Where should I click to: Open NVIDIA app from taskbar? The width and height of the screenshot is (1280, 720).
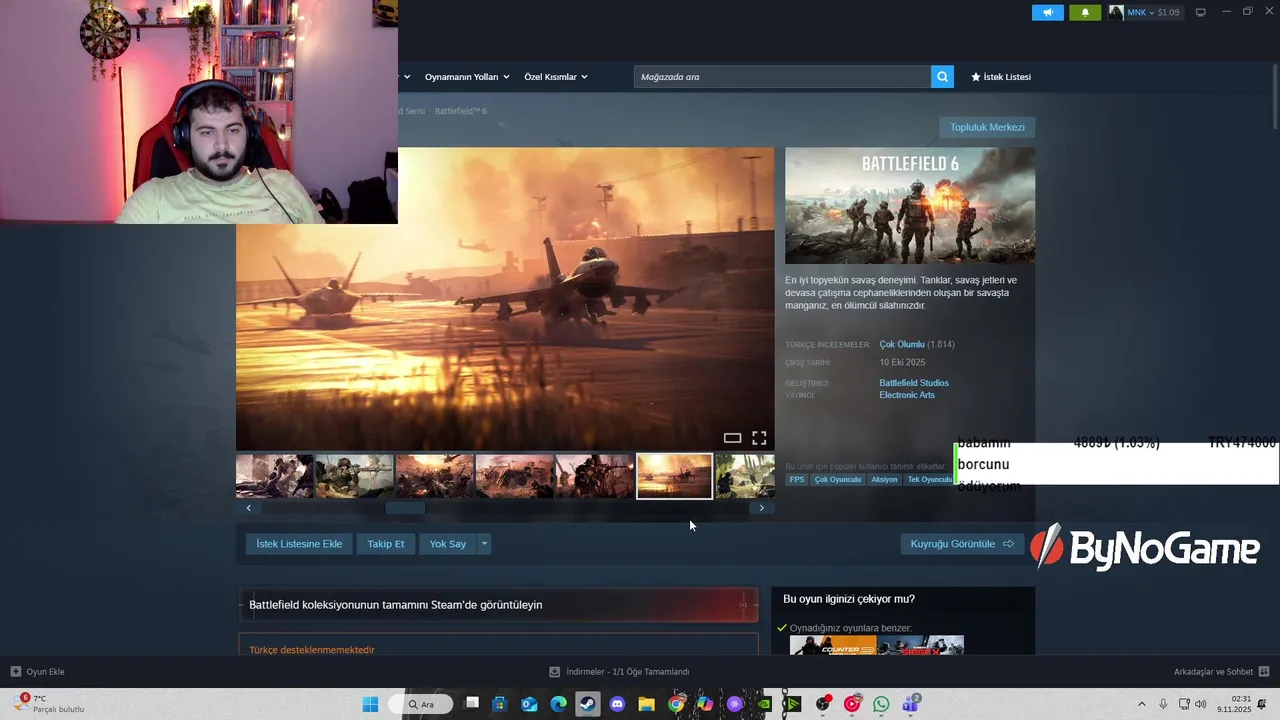764,704
